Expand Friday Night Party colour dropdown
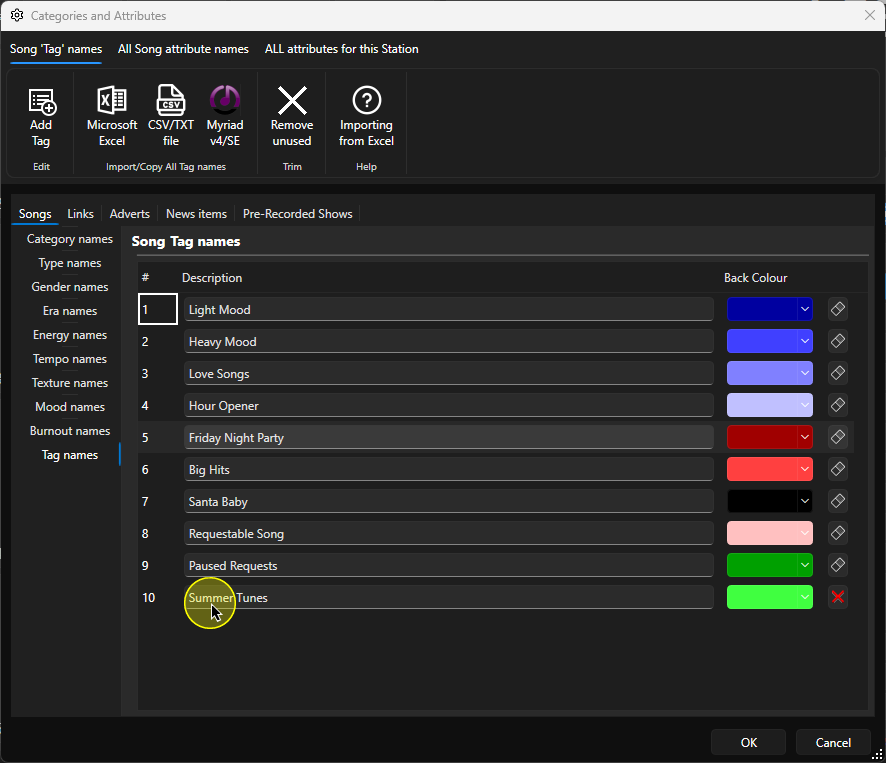This screenshot has width=886, height=763. coord(805,437)
